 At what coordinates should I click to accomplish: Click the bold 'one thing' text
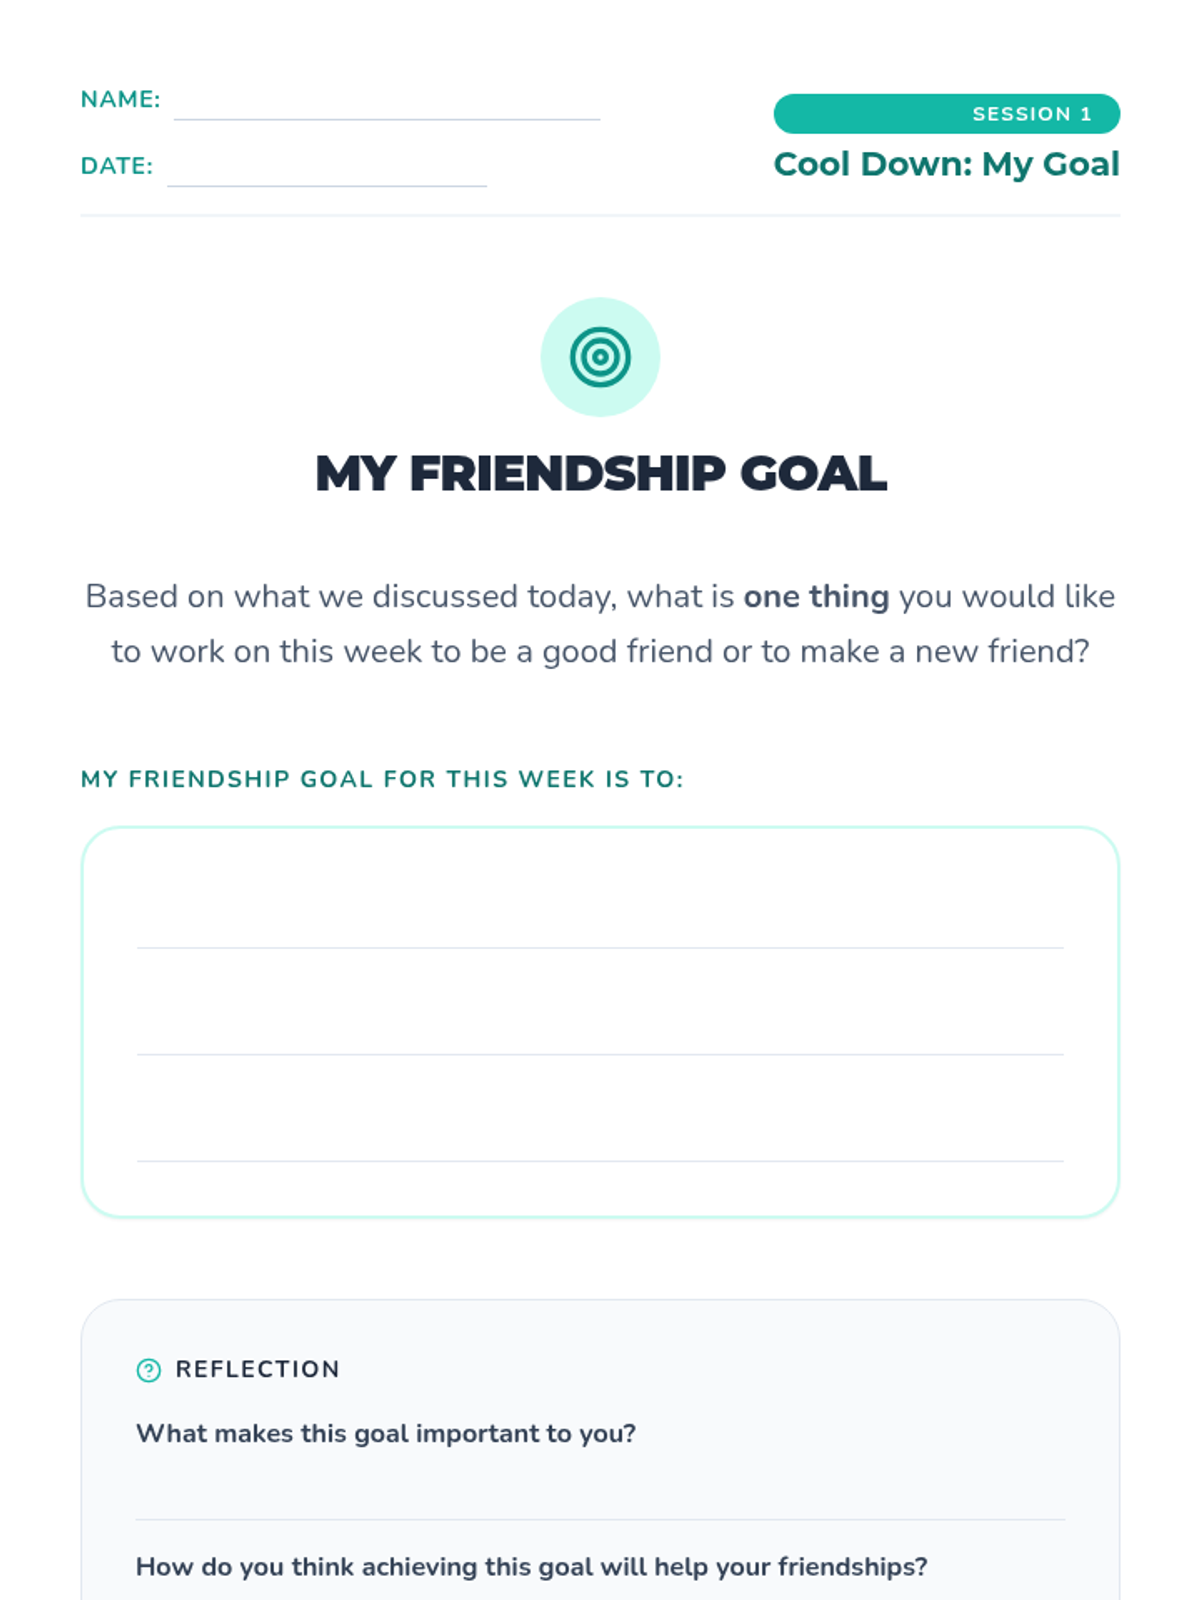[x=816, y=596]
